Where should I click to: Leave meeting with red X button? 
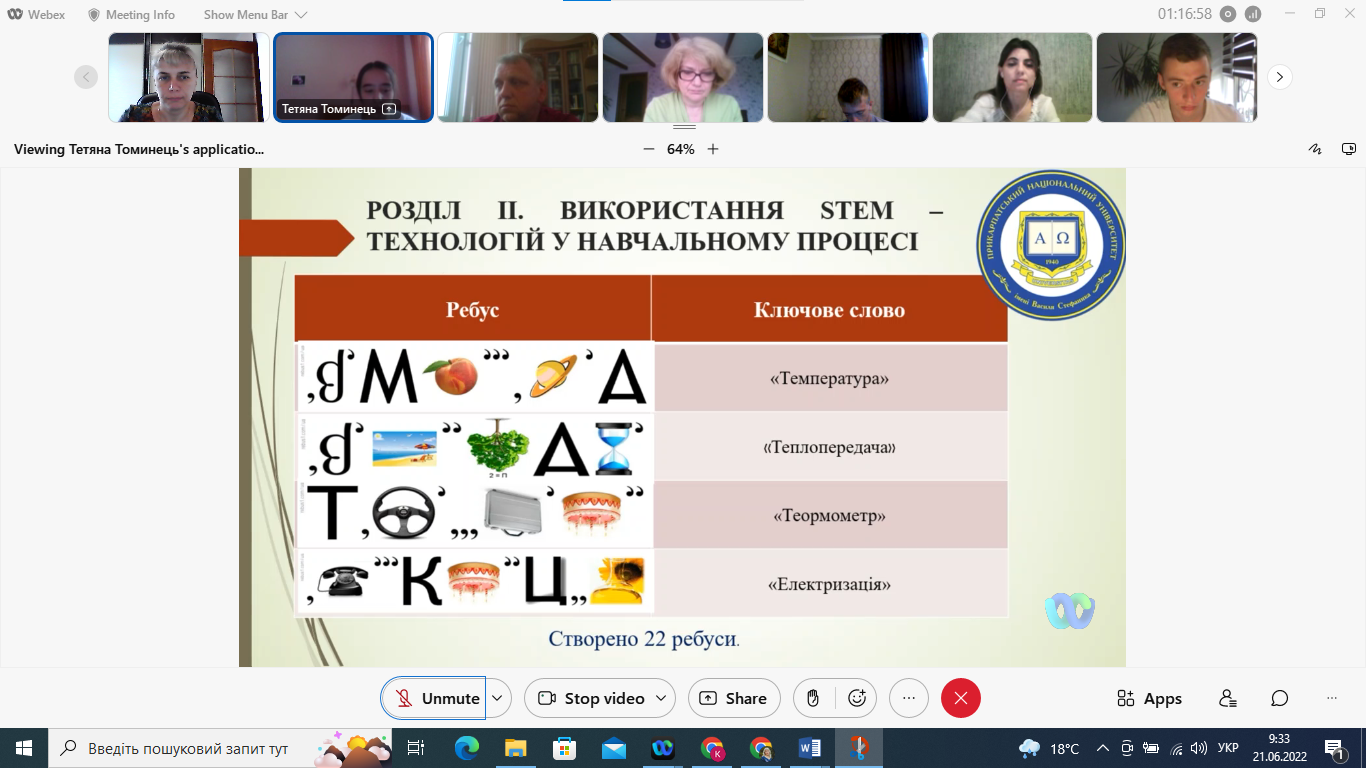(961, 698)
